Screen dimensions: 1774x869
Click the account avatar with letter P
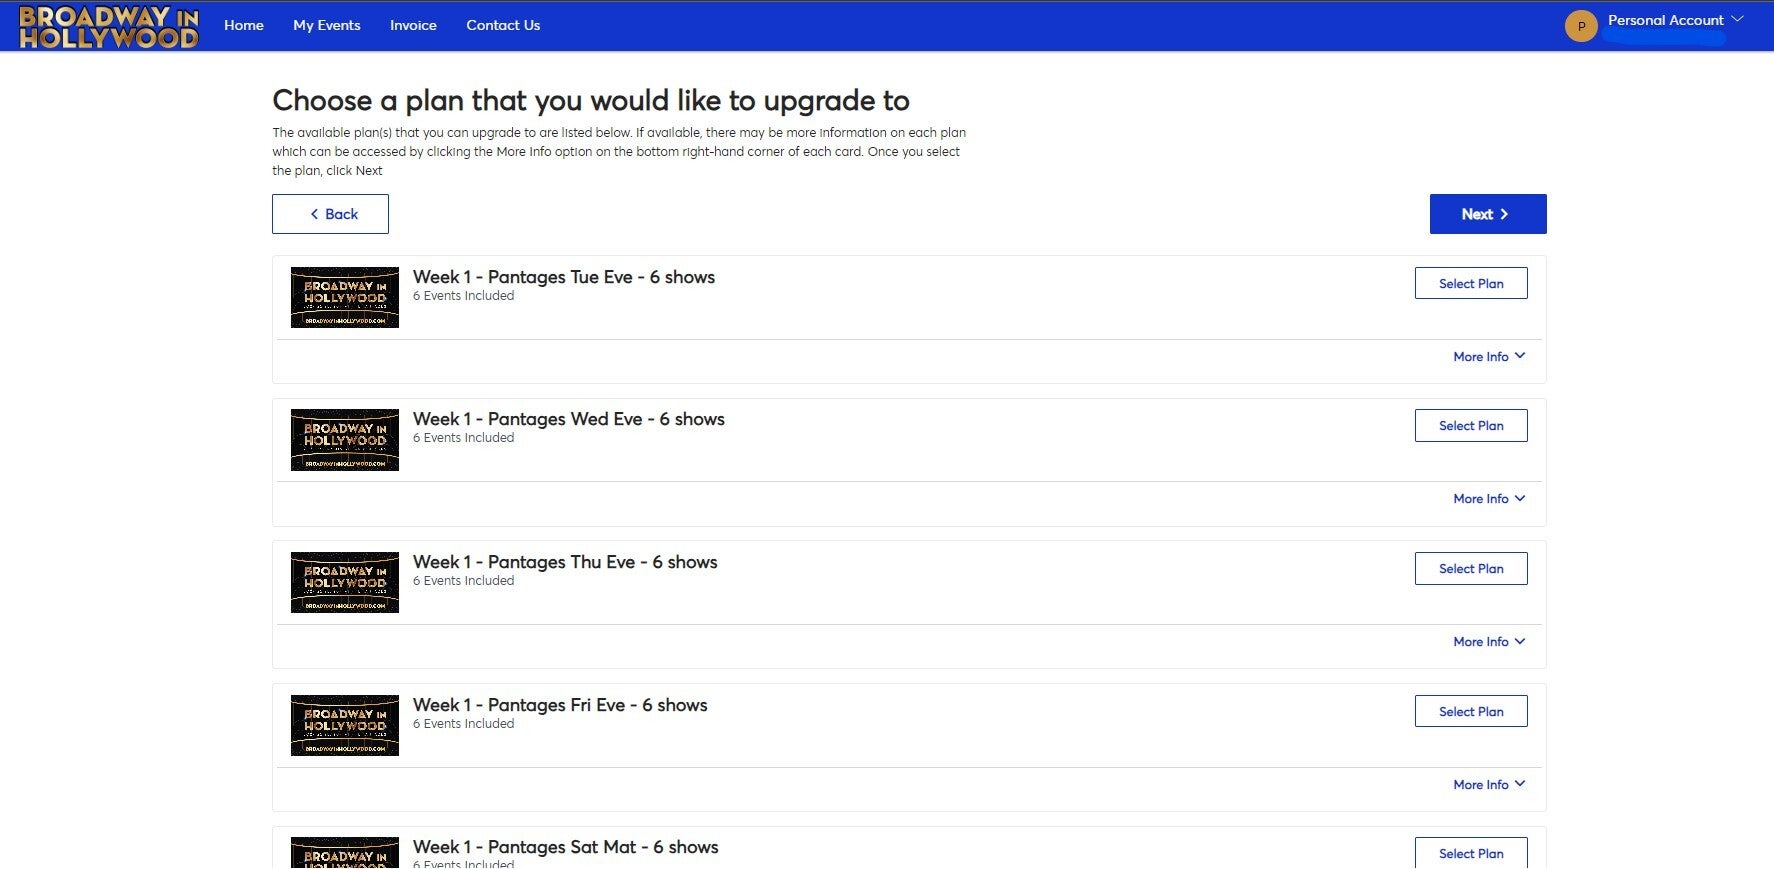[x=1581, y=26]
